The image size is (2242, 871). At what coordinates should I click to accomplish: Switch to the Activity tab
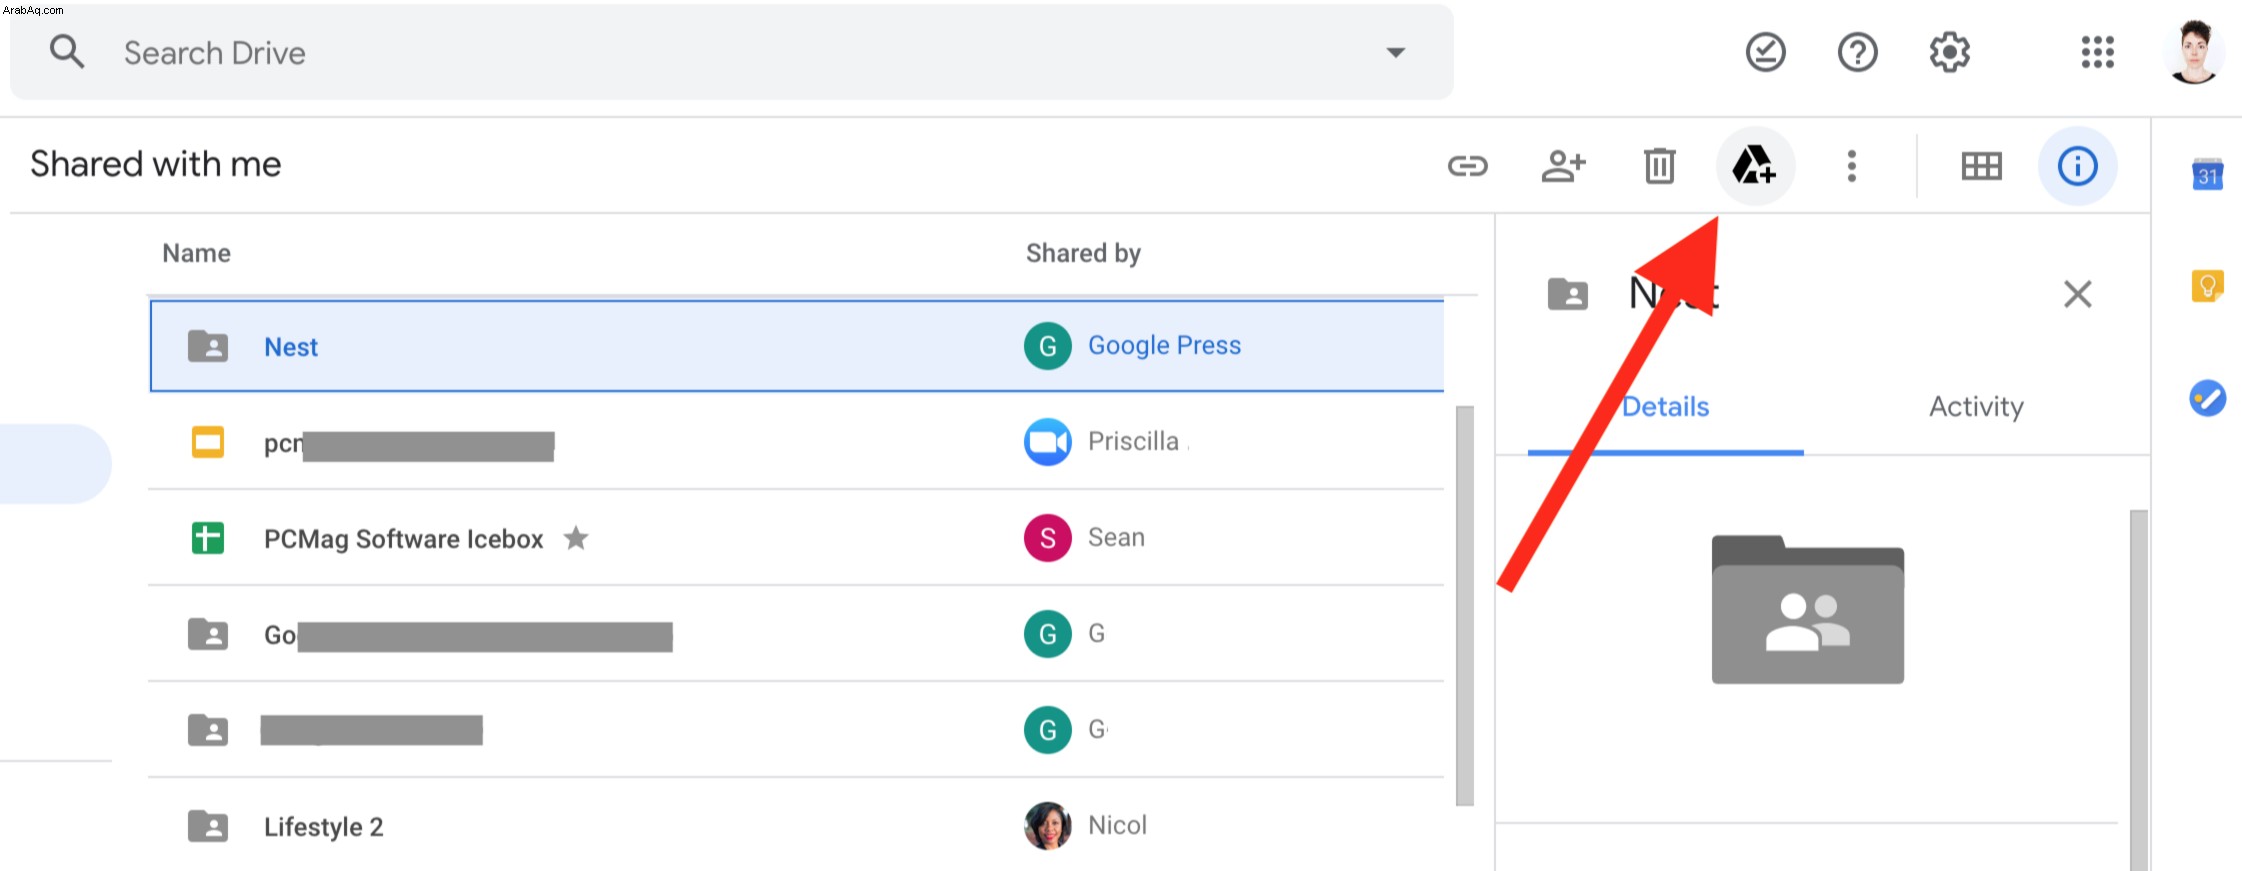click(1977, 407)
